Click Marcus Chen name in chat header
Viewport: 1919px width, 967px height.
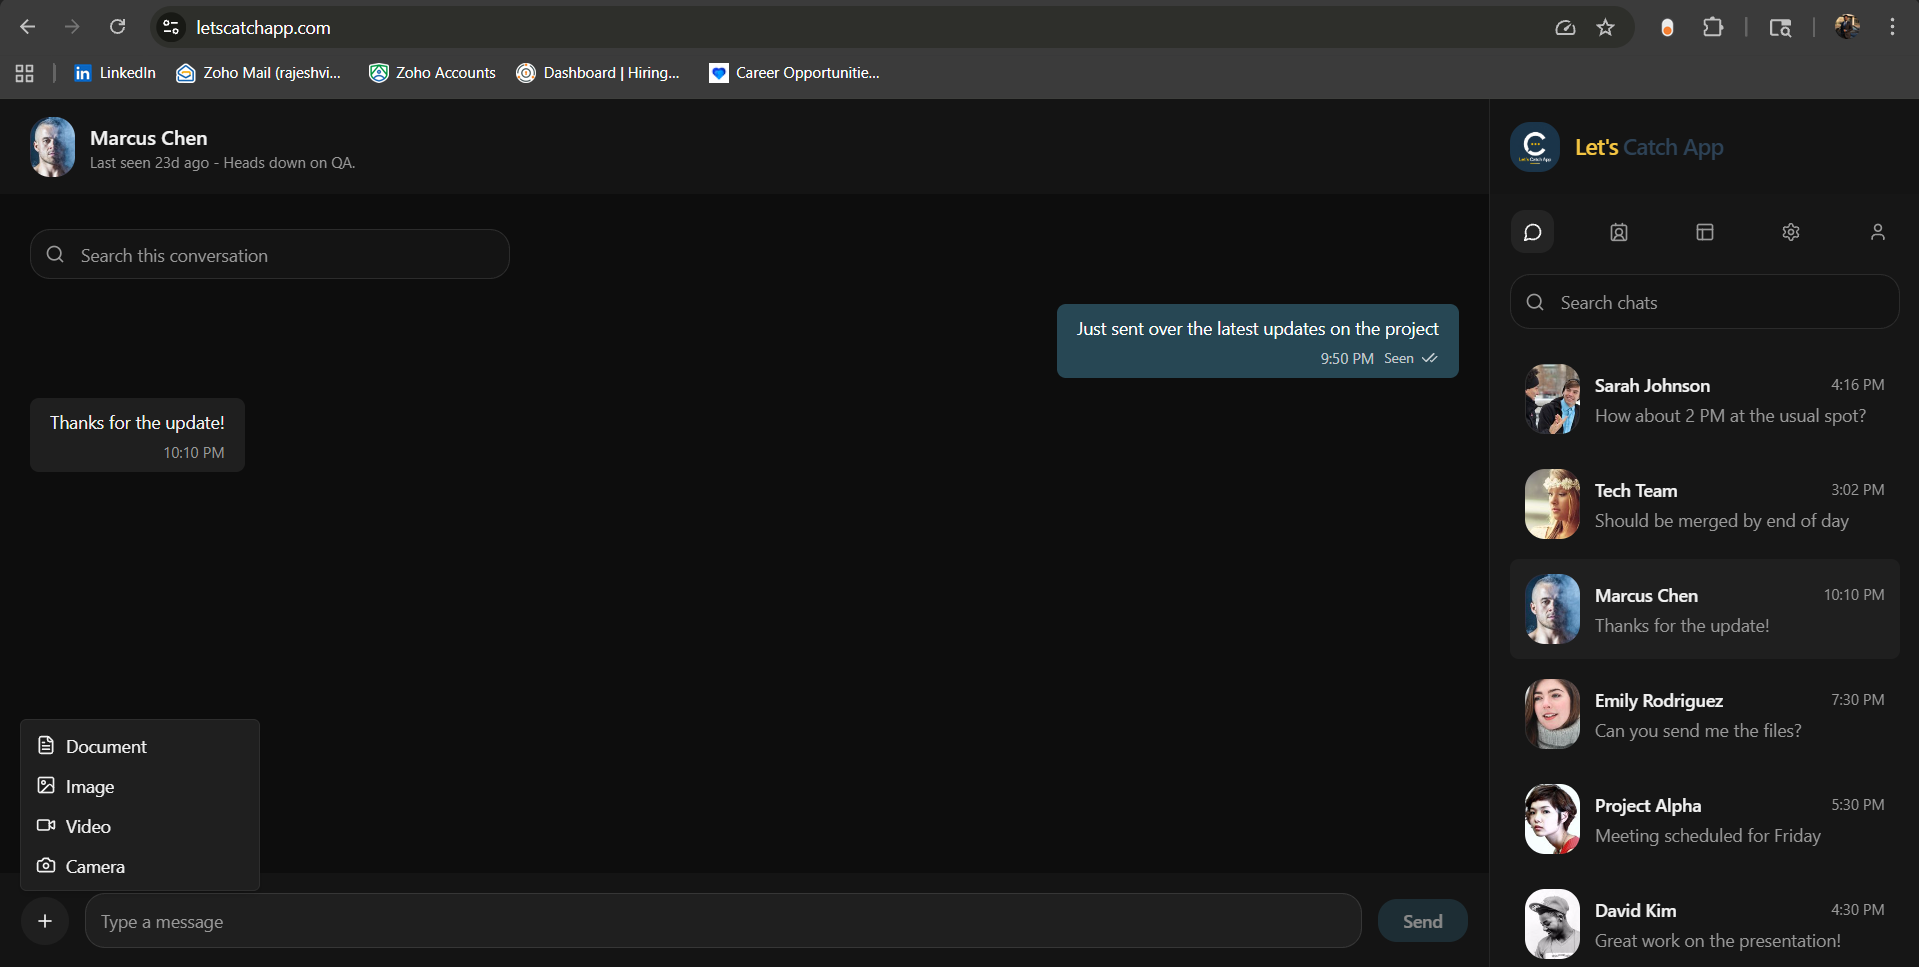pos(149,138)
